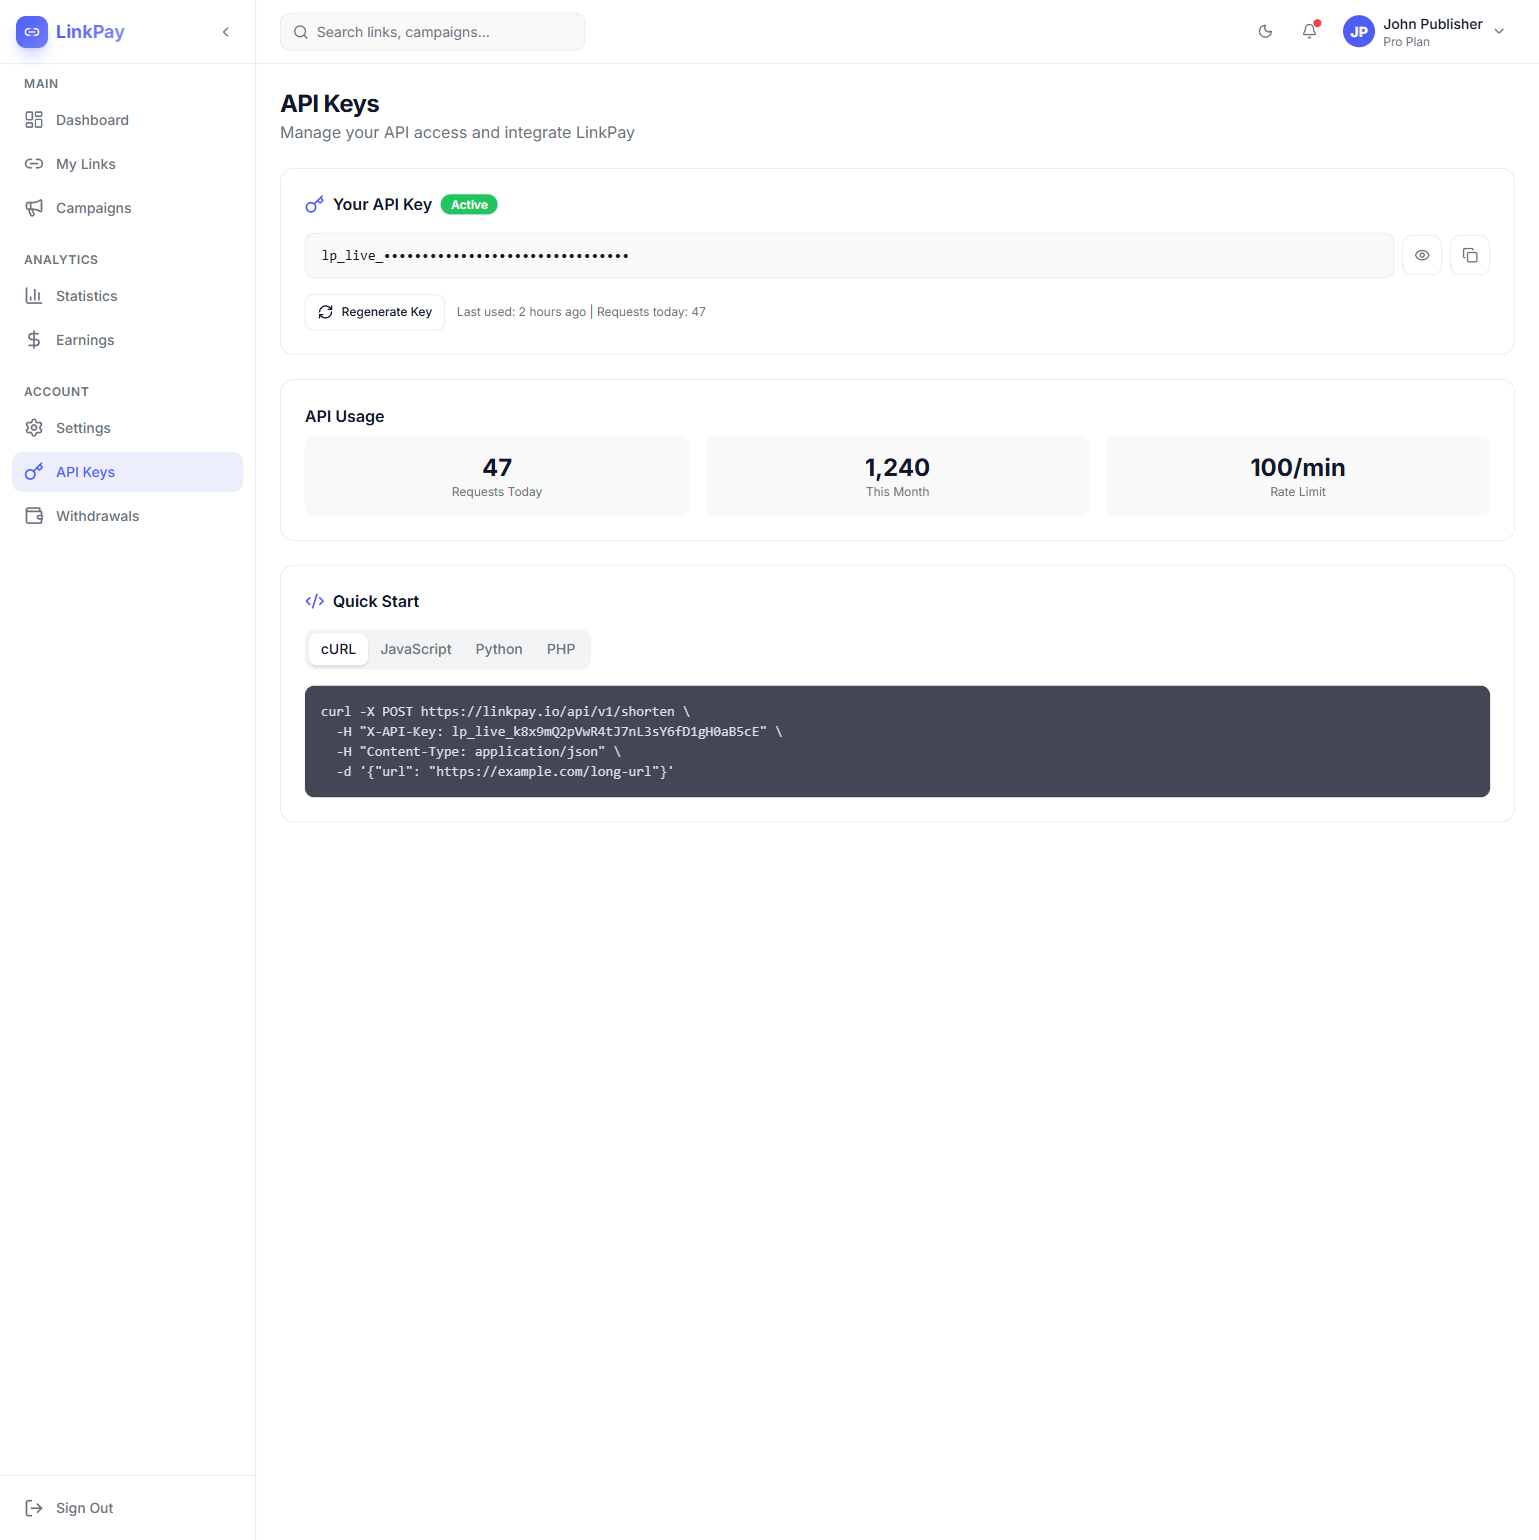1539x1540 pixels.
Task: Click the Regenerate Key button
Action: pyautogui.click(x=375, y=312)
